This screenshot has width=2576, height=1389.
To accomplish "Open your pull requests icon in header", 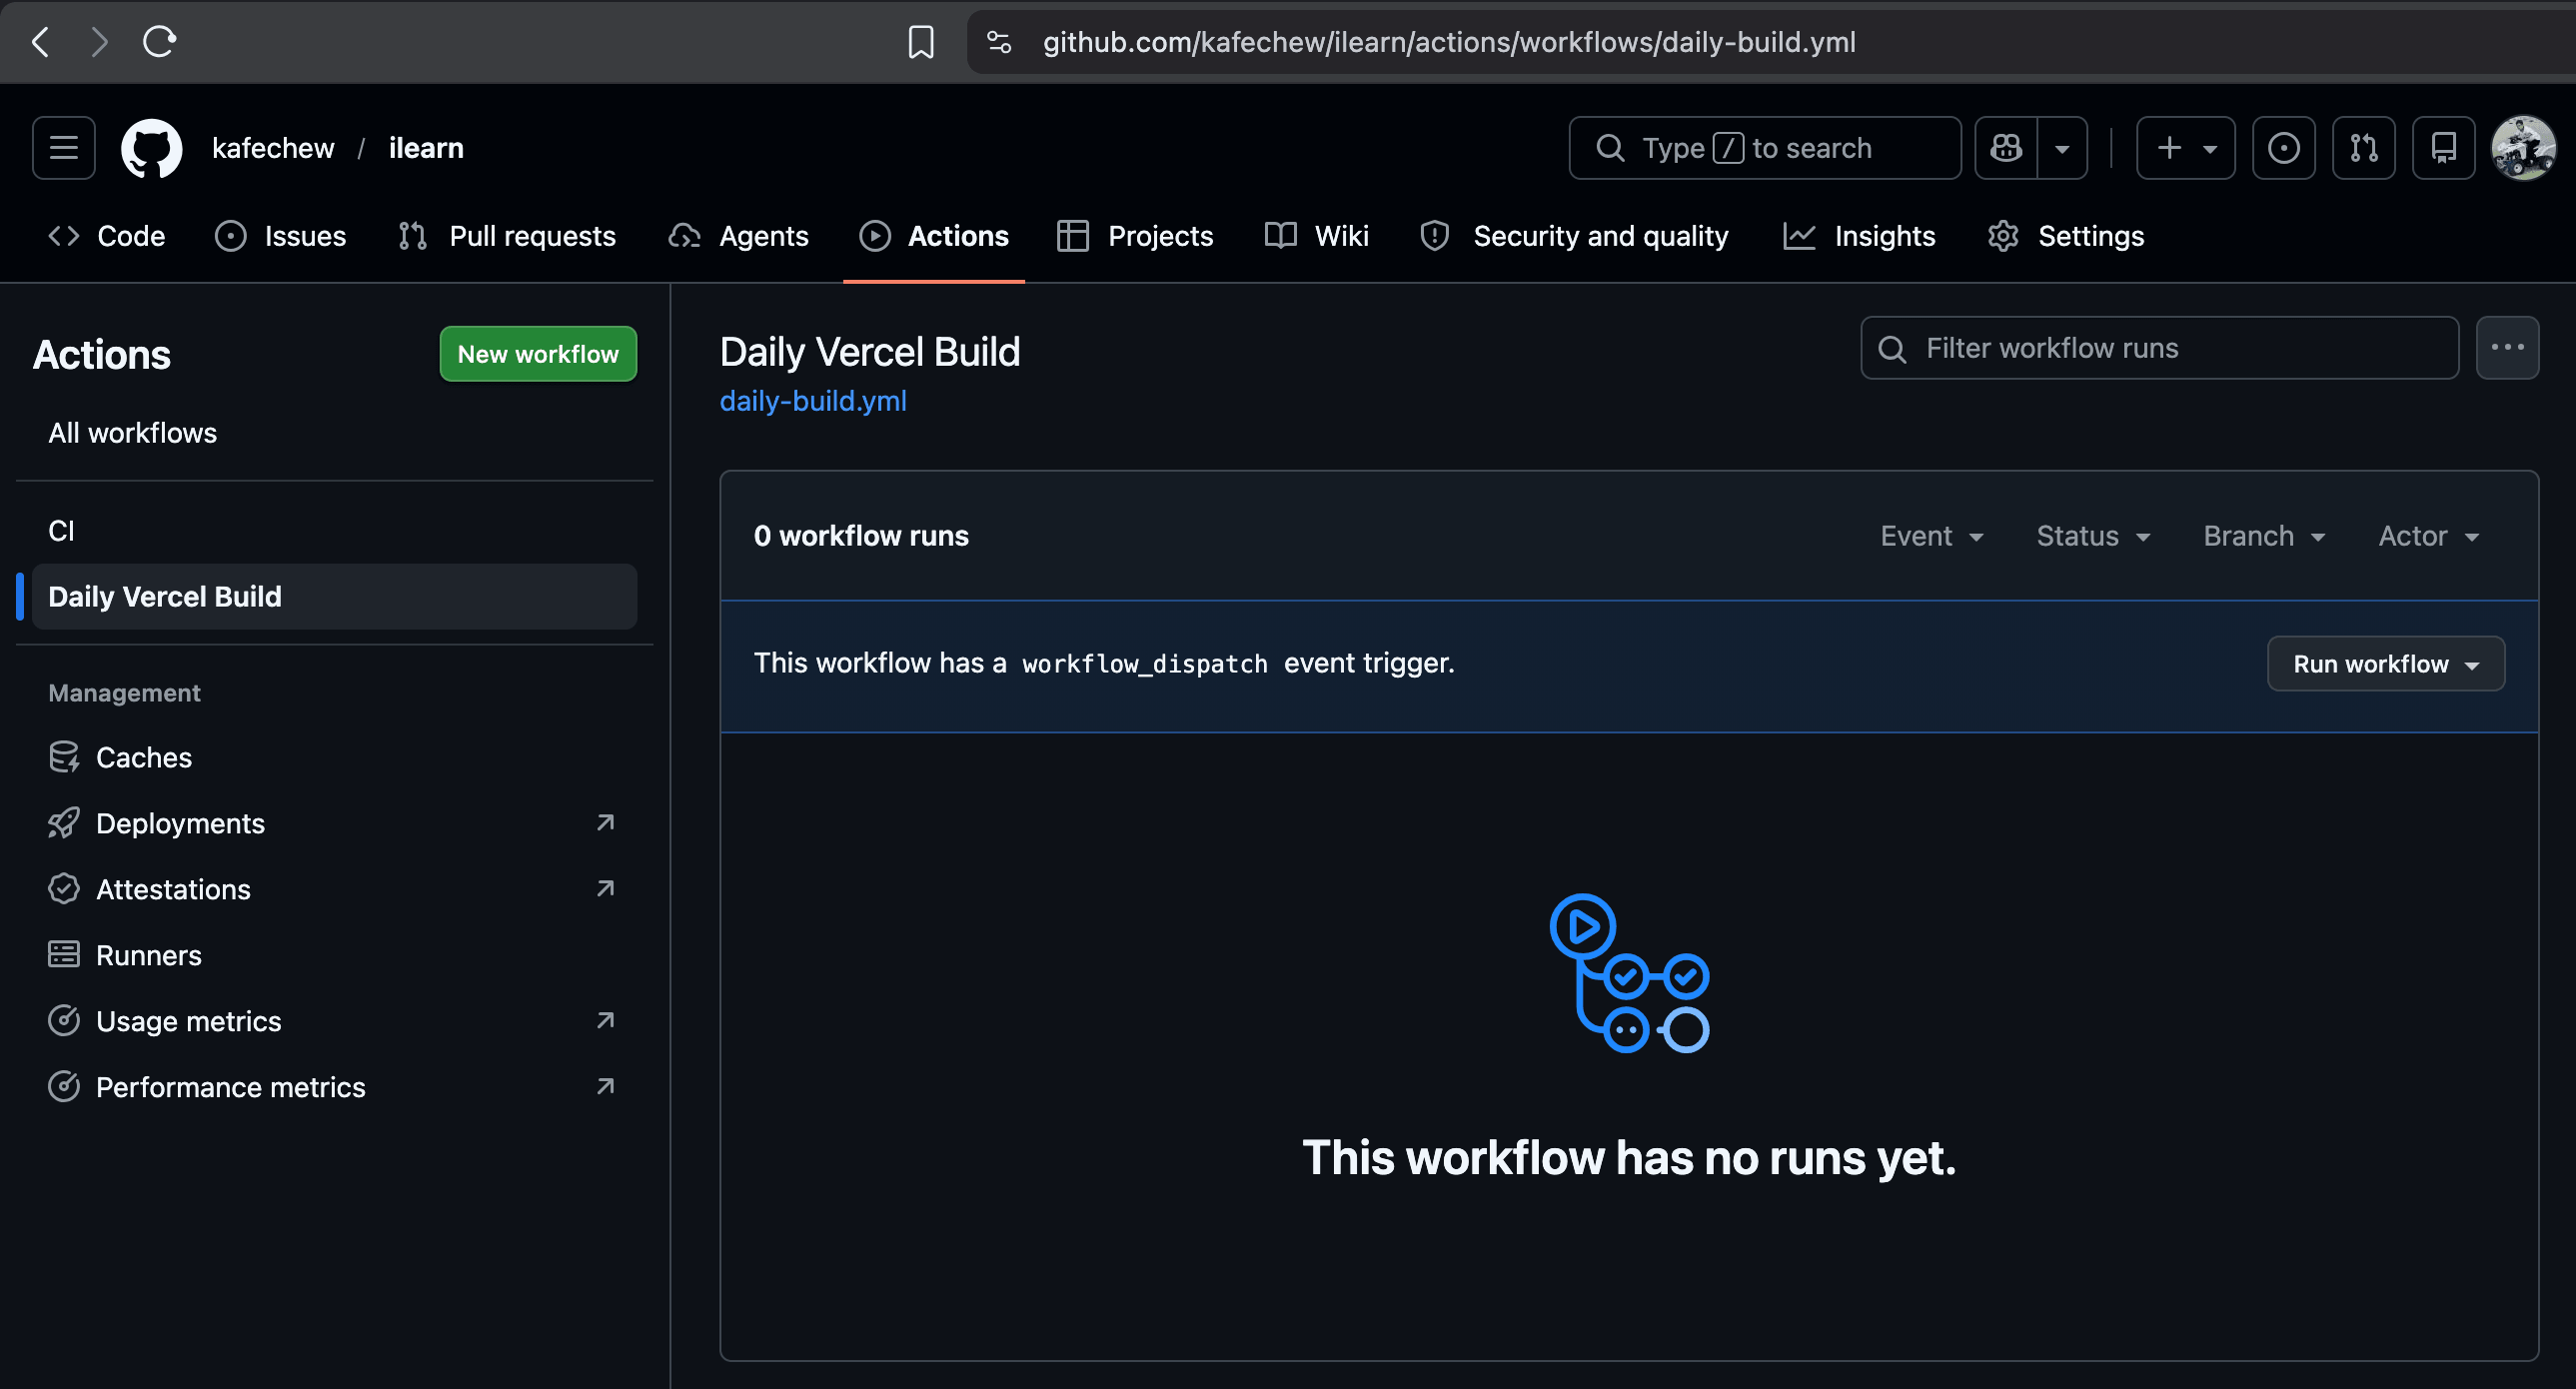I will [x=2364, y=148].
